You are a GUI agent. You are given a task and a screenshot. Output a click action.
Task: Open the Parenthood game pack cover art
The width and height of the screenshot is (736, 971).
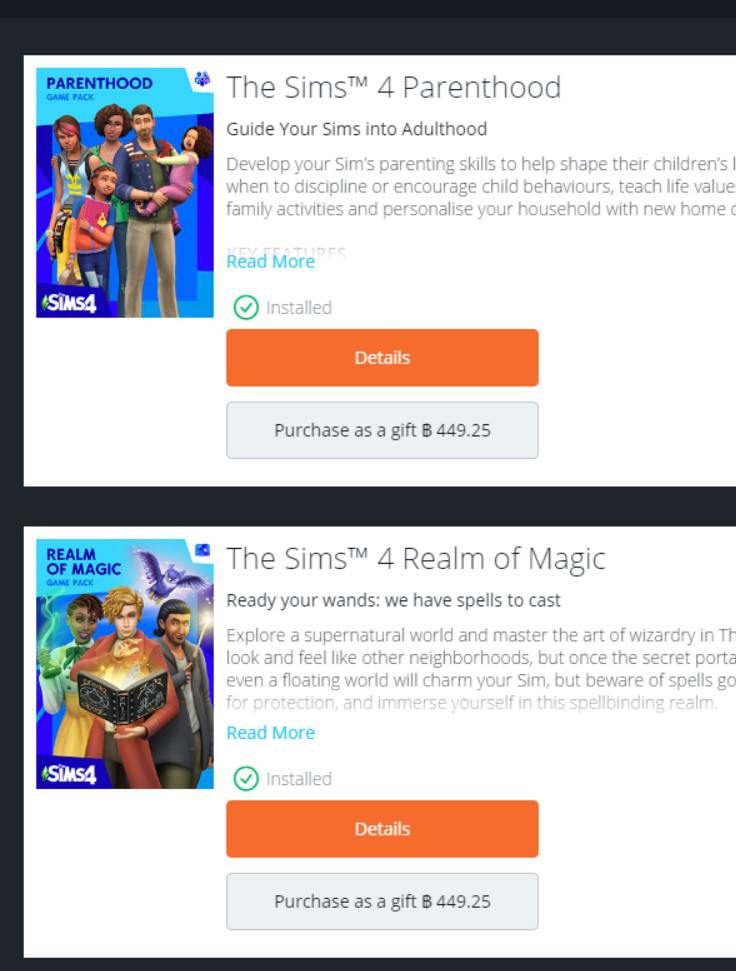pos(125,193)
